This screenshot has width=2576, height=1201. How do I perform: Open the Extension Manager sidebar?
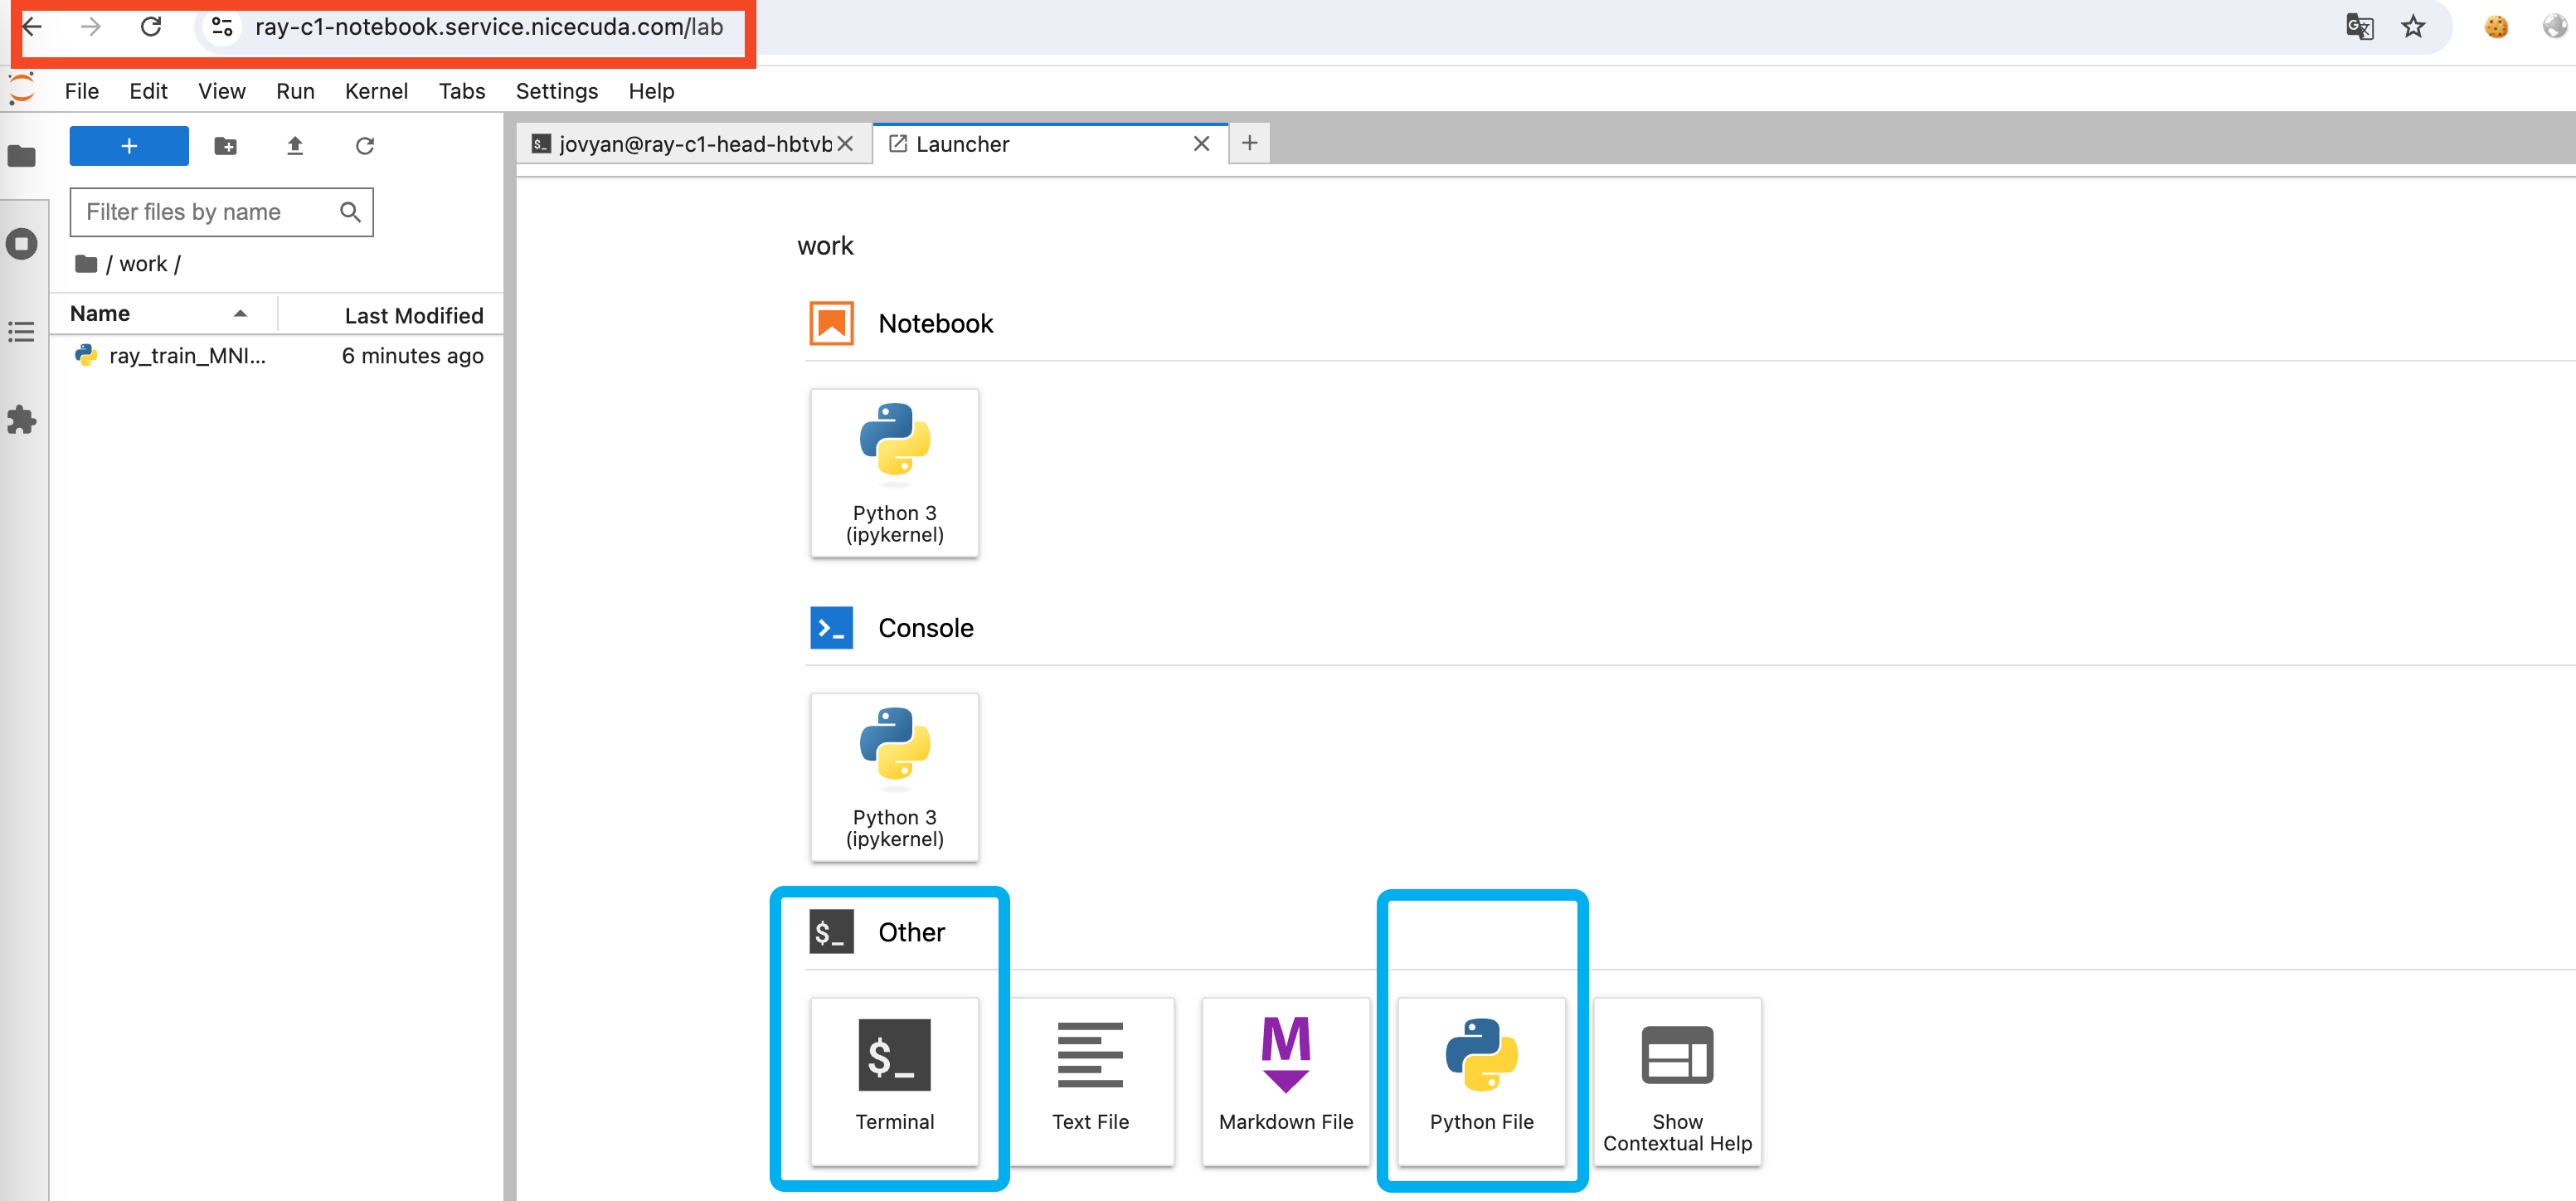22,419
